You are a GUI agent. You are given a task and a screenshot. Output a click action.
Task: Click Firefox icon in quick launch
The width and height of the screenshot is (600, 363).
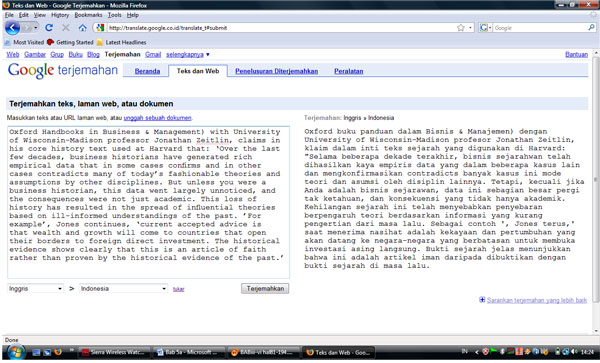(58, 352)
